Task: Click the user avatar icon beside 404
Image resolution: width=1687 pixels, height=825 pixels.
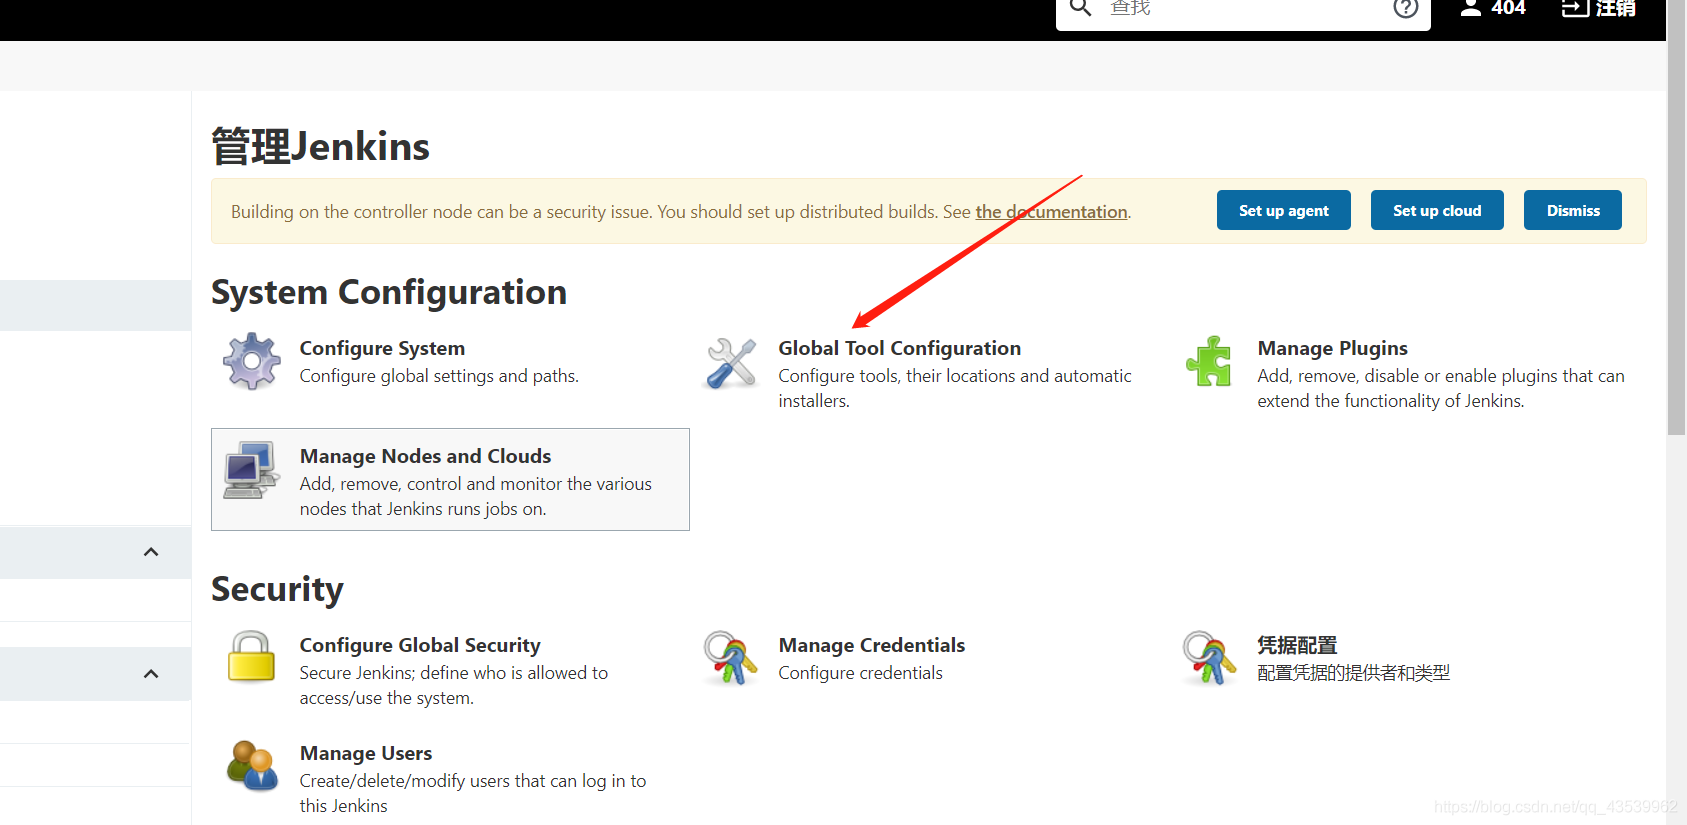Action: click(x=1470, y=8)
